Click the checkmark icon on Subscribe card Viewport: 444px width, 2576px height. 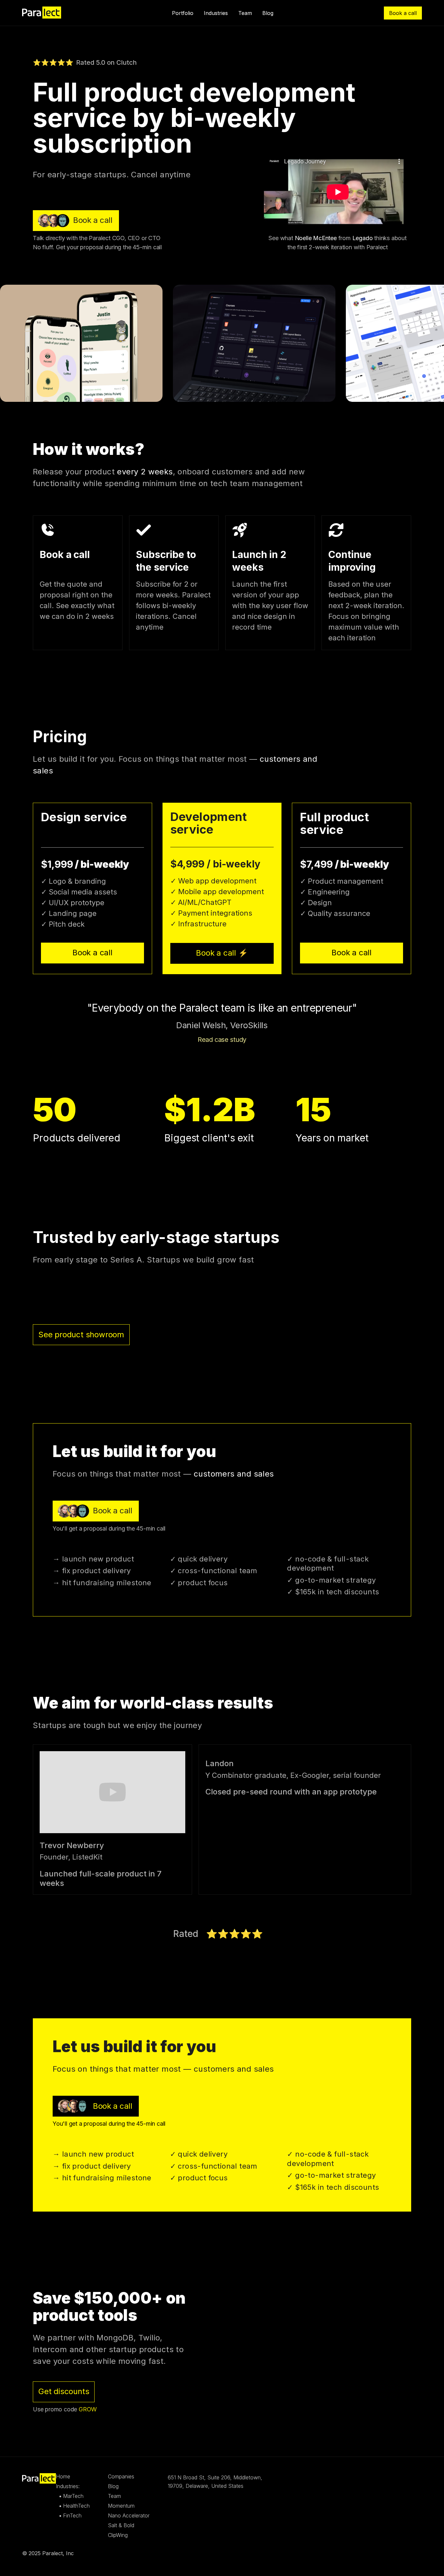pos(143,530)
